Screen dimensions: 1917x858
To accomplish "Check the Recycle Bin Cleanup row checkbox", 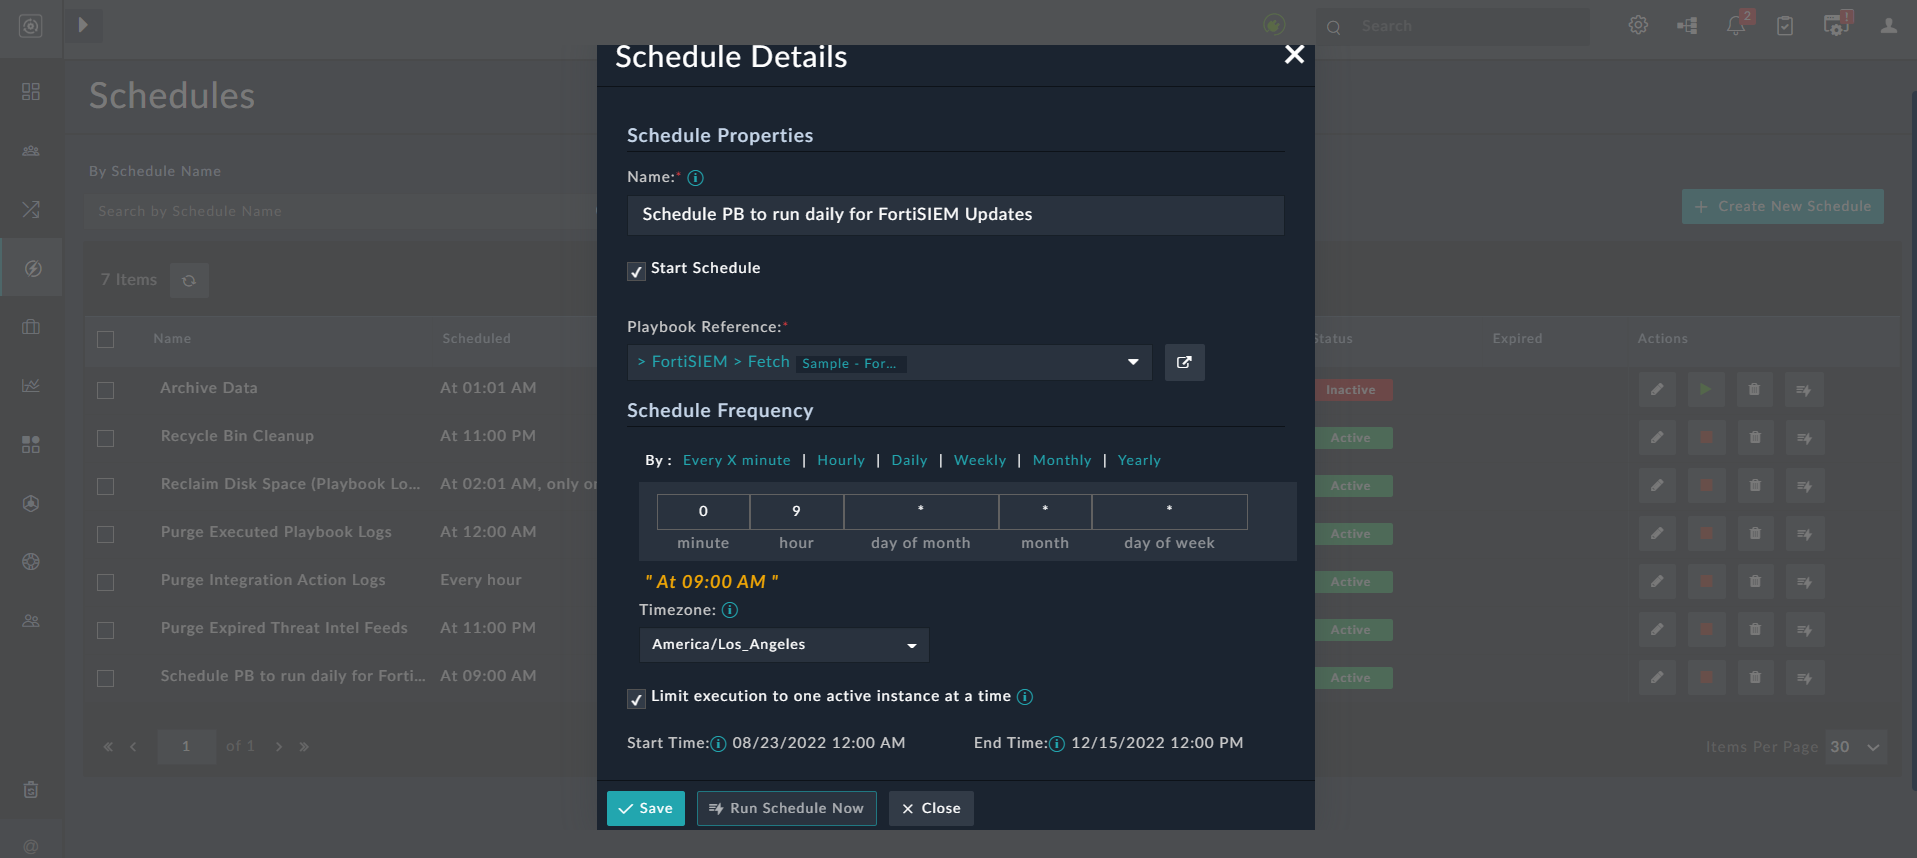I will click(105, 438).
